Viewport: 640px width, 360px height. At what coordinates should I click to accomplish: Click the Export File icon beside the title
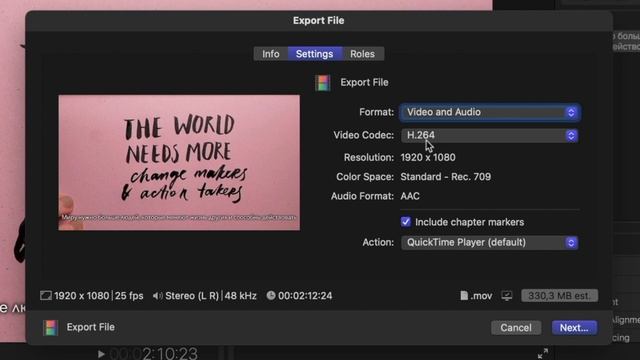click(322, 83)
